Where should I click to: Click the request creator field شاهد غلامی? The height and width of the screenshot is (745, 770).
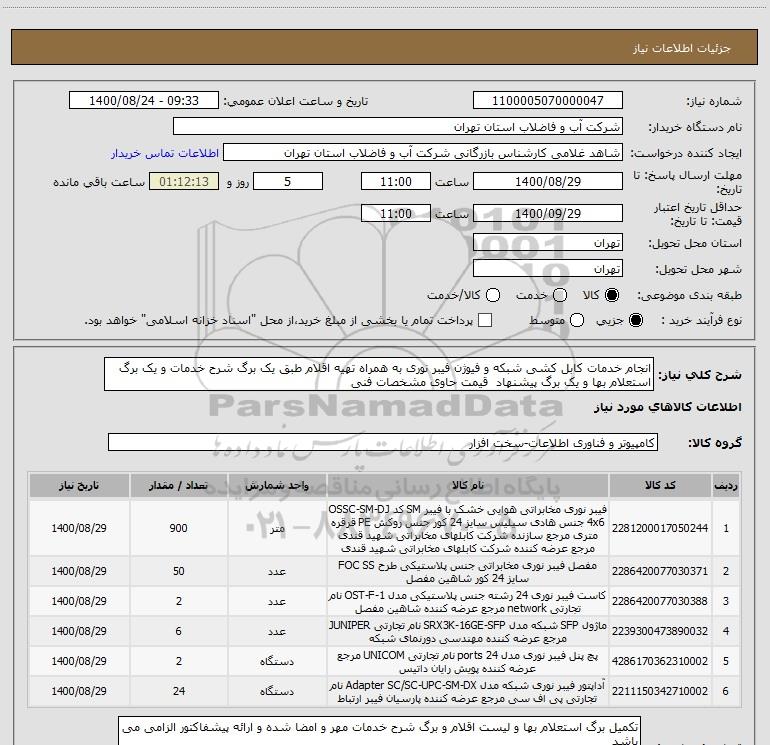pyautogui.click(x=423, y=153)
